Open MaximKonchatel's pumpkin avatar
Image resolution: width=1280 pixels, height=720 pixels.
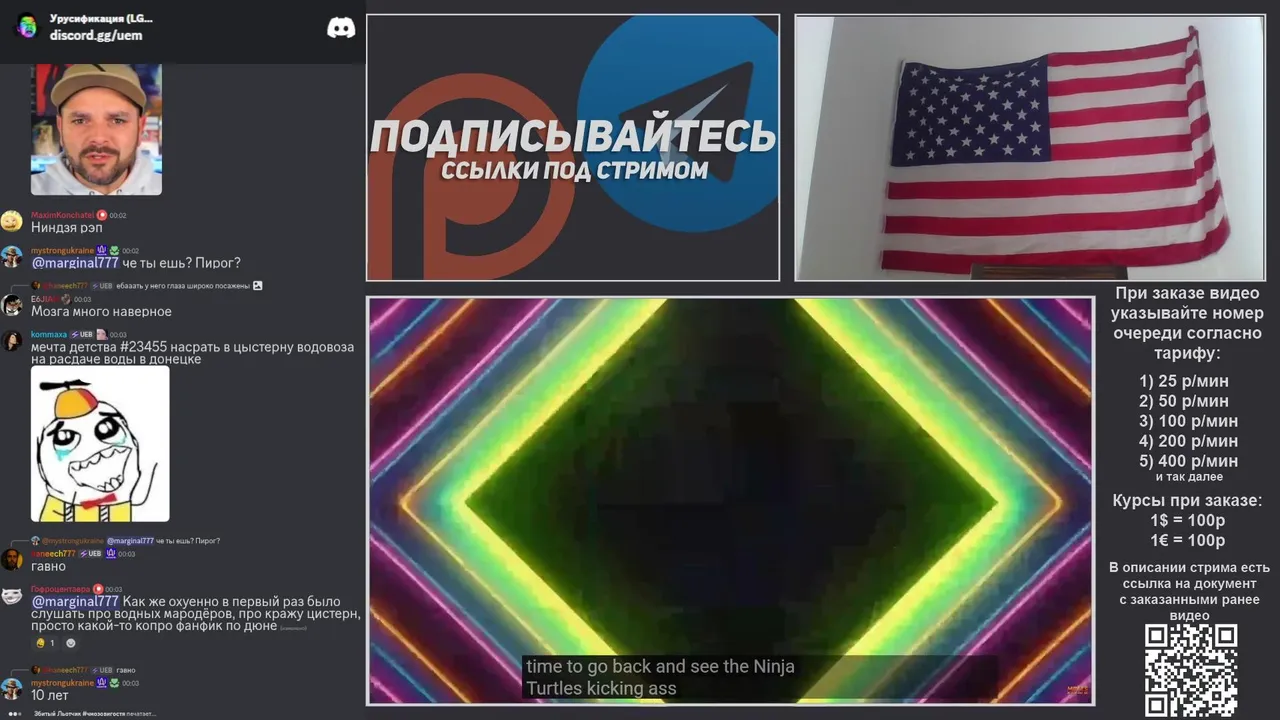pos(11,221)
